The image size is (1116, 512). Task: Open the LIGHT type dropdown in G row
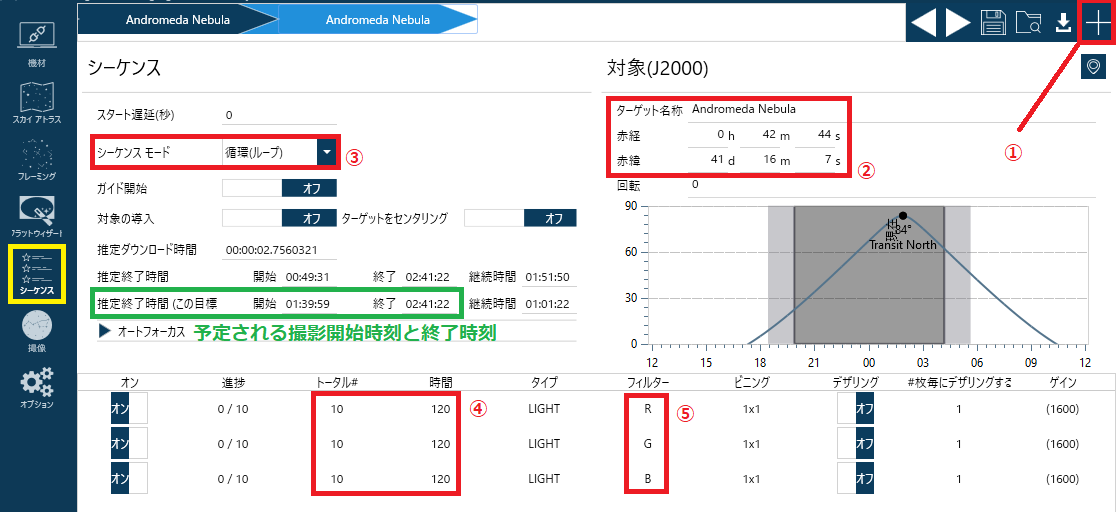pos(544,444)
